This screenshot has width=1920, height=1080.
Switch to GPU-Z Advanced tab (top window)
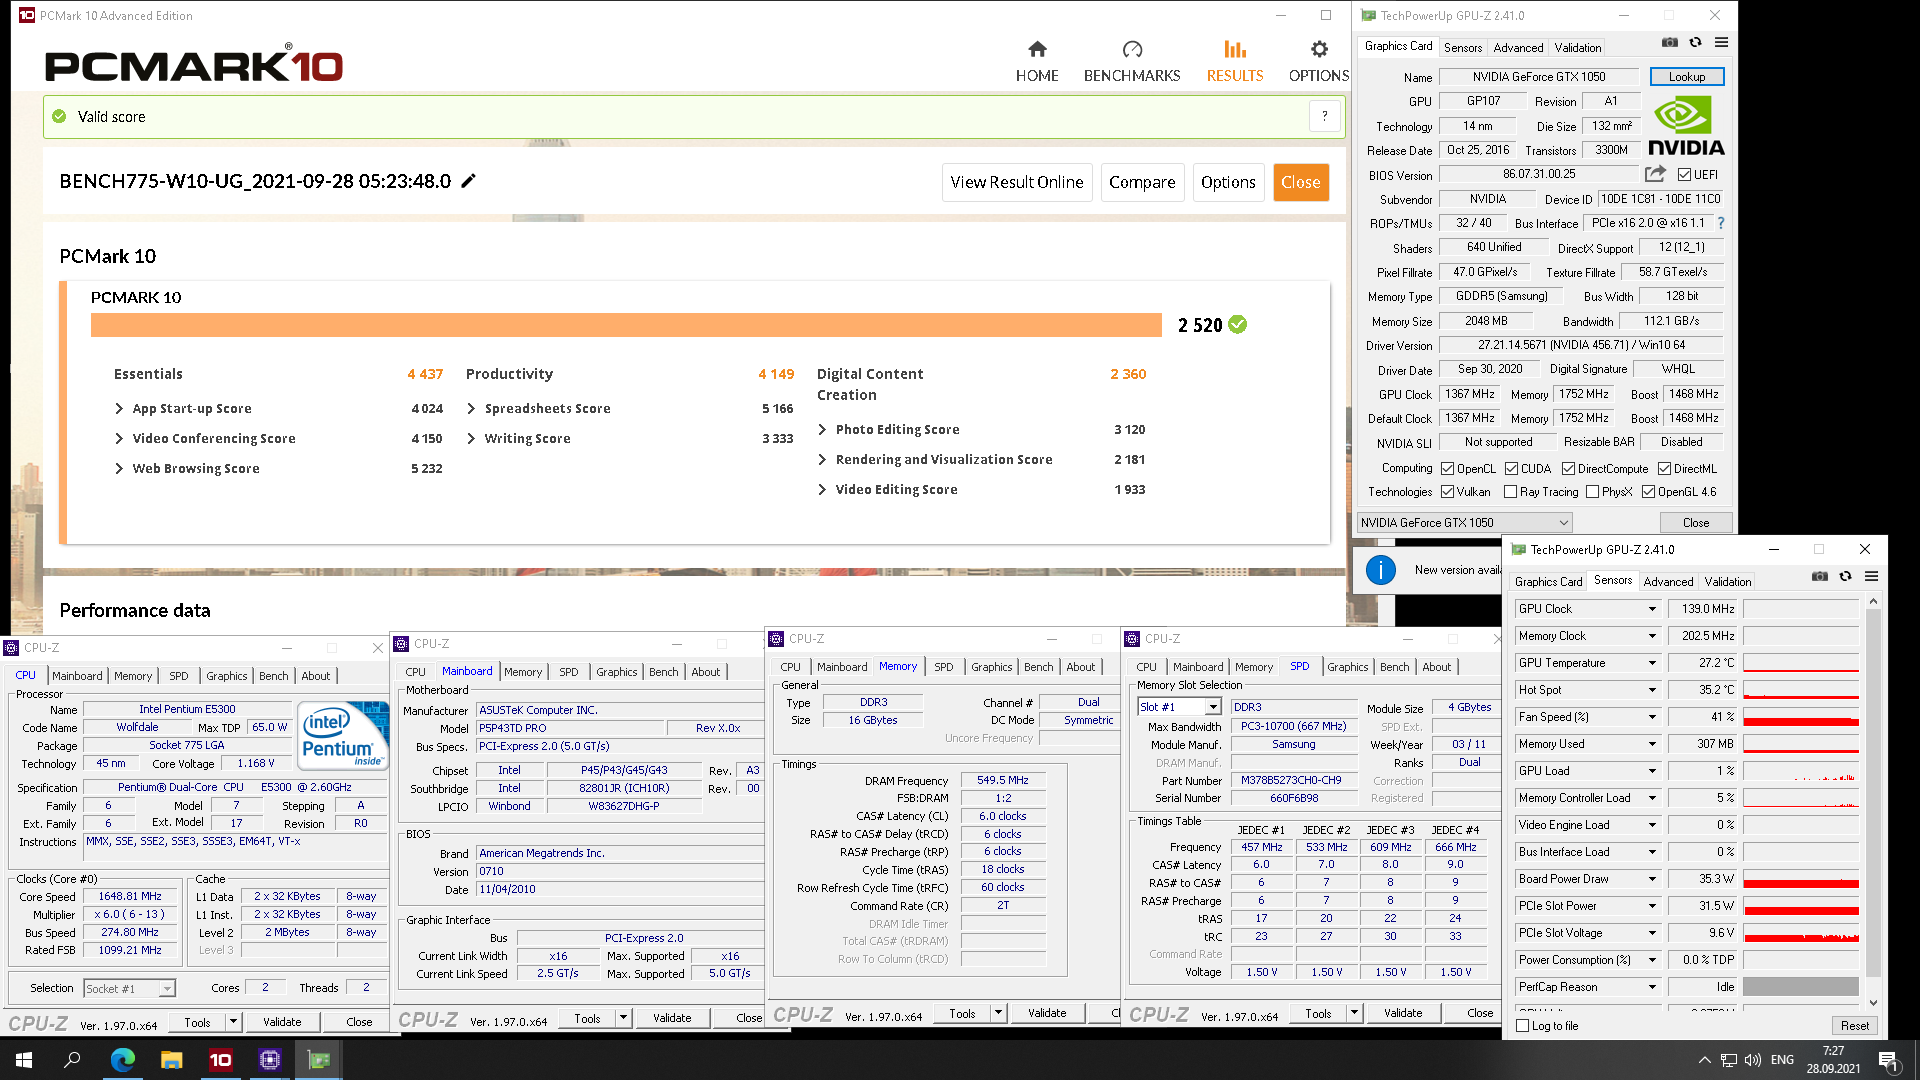(x=1518, y=47)
